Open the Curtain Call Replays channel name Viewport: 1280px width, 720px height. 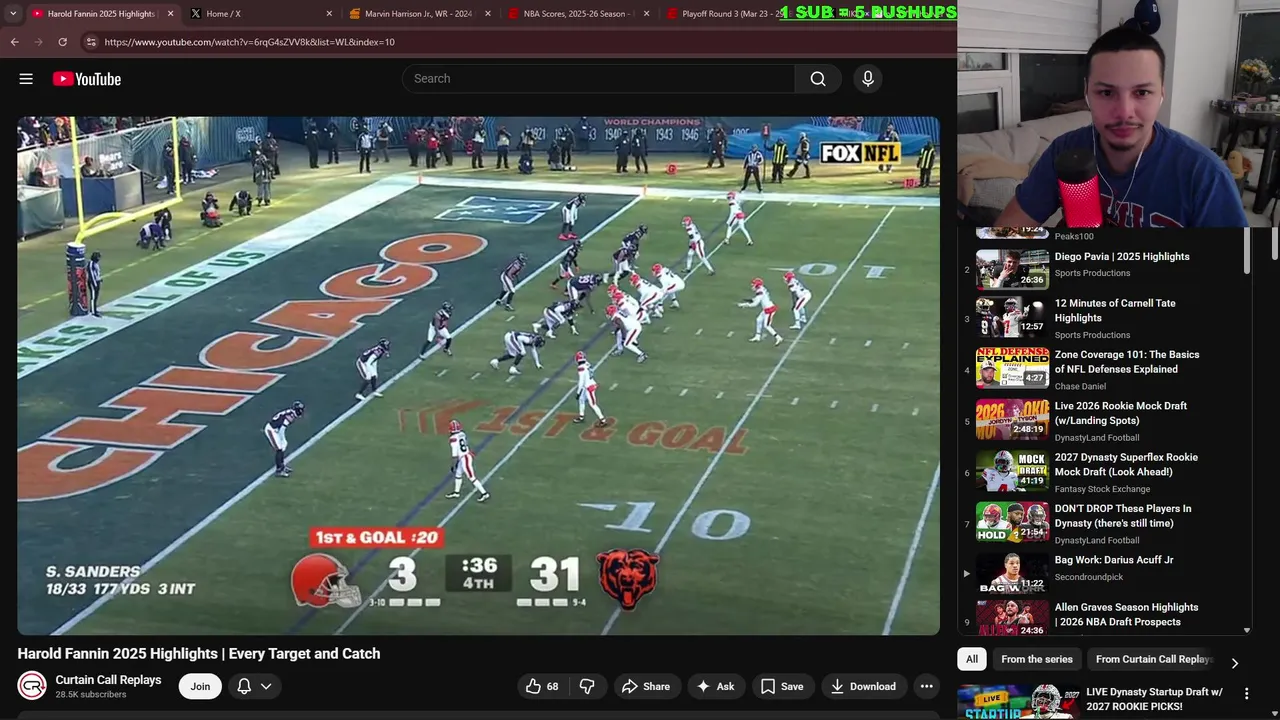coord(108,680)
